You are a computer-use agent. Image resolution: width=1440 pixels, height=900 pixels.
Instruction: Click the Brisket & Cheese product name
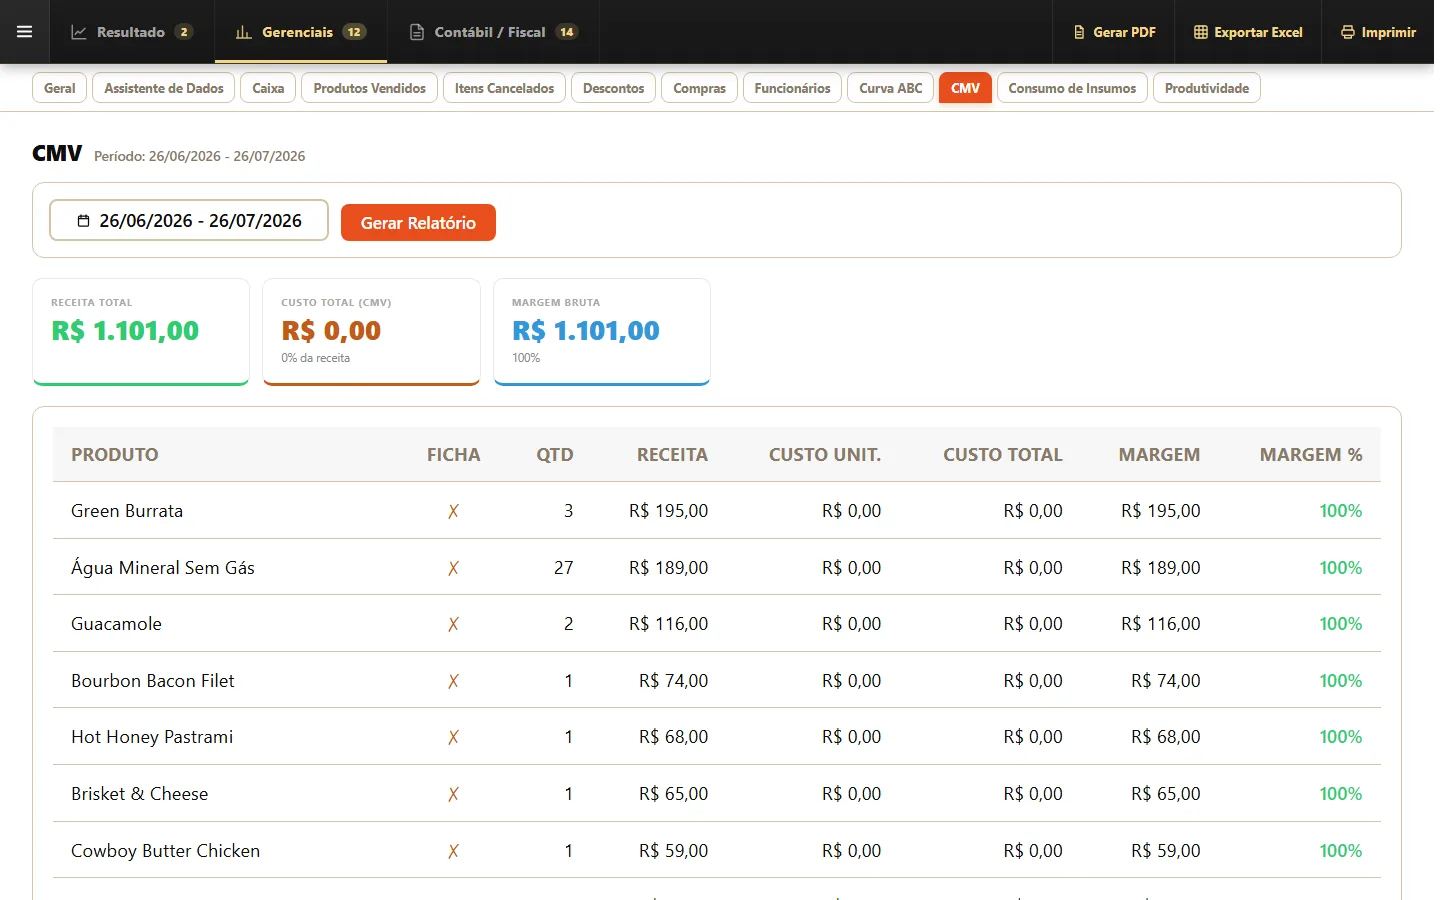(140, 794)
